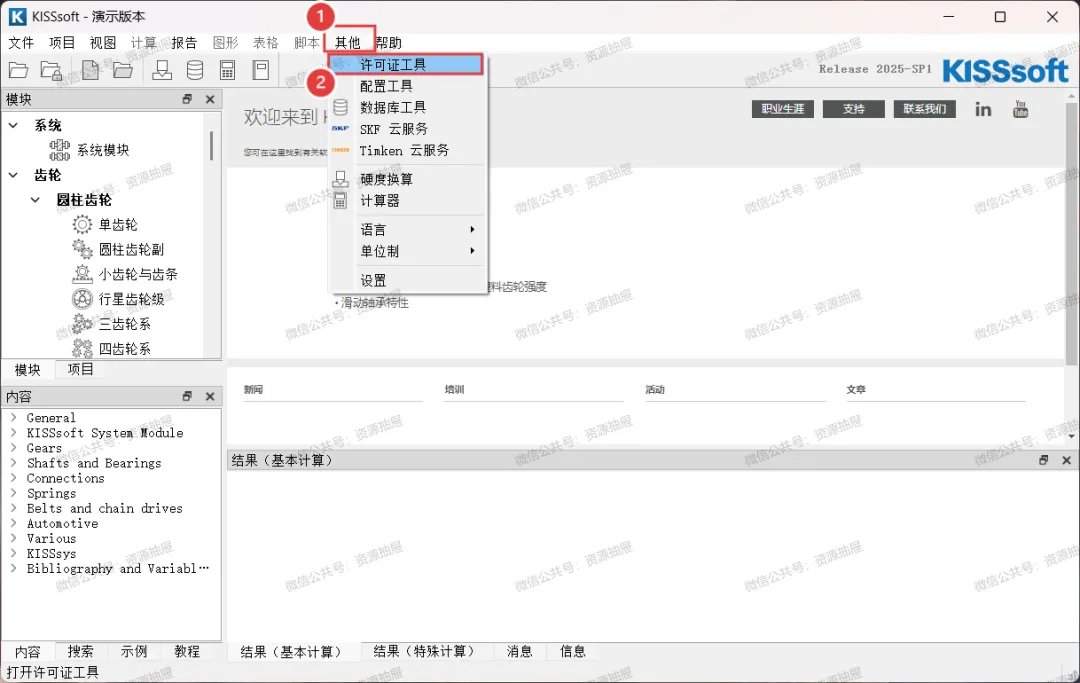Switch to the 信息 tab

point(572,651)
